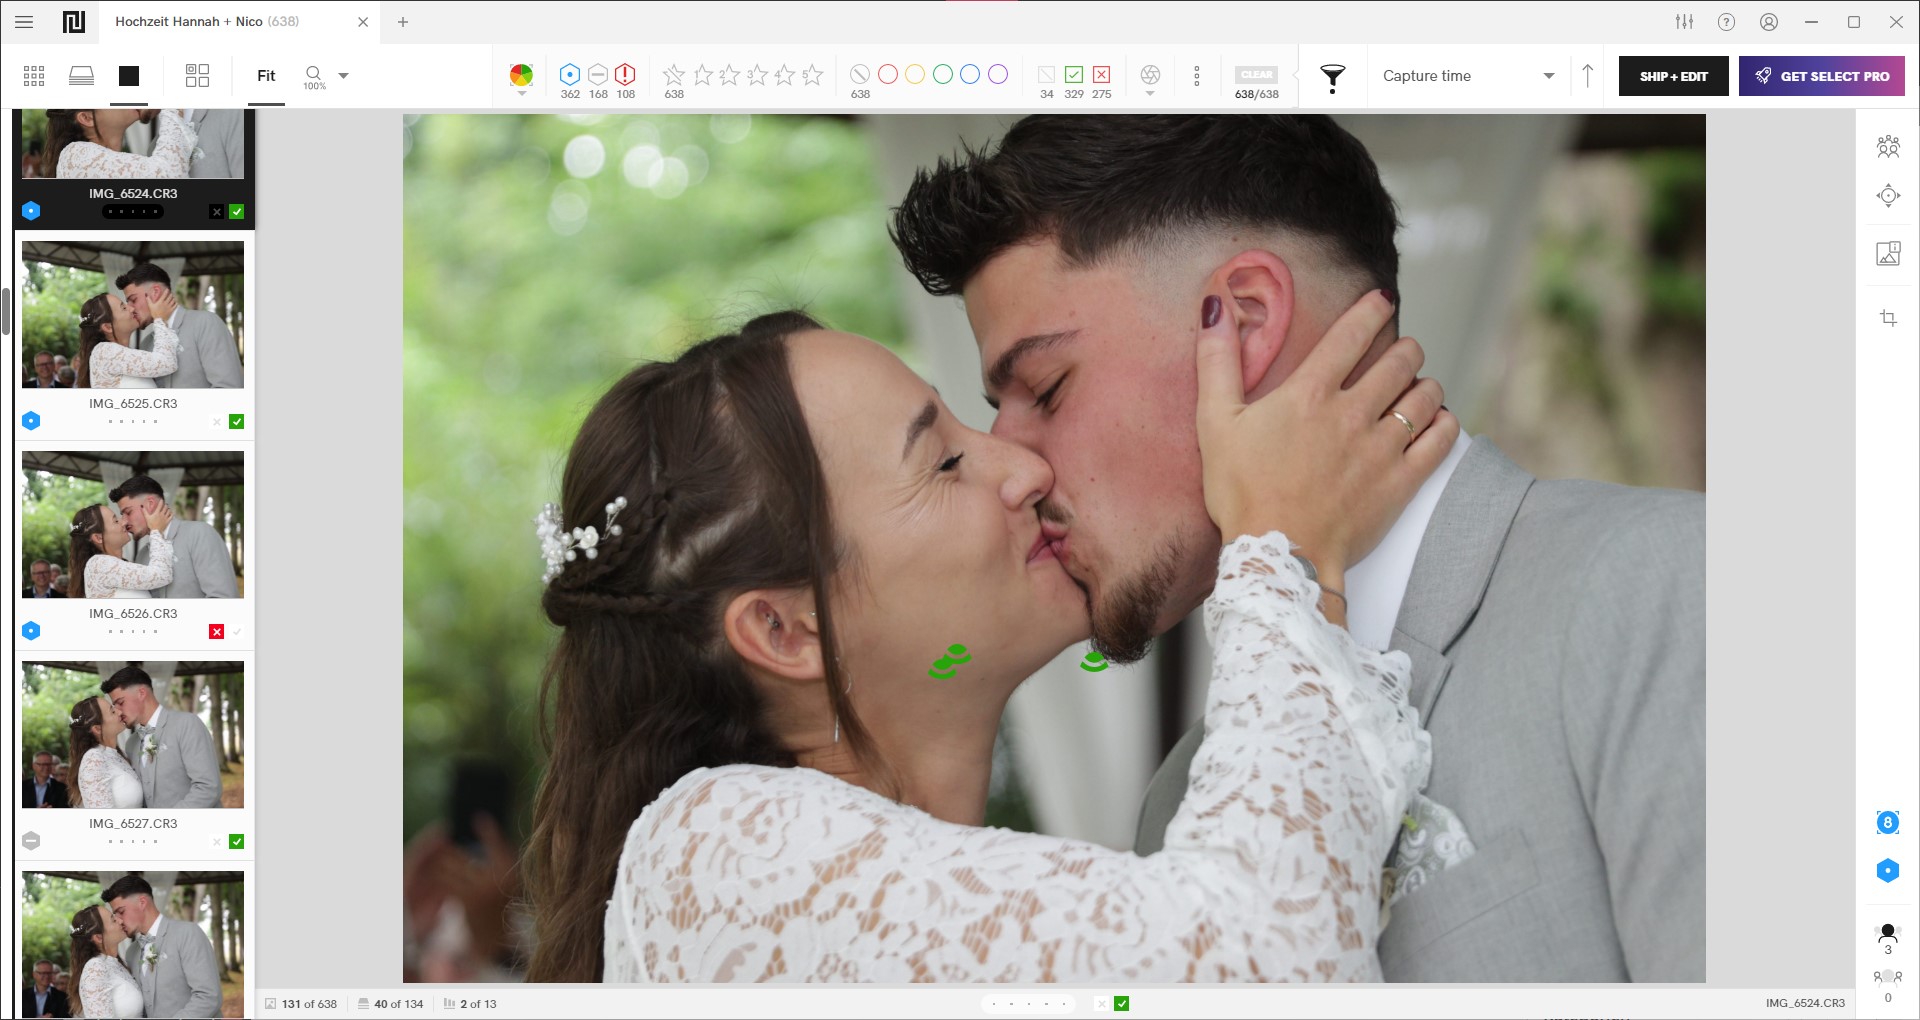Image resolution: width=1920 pixels, height=1020 pixels.
Task: Reverse sort order with the arrow
Action: 1588,76
